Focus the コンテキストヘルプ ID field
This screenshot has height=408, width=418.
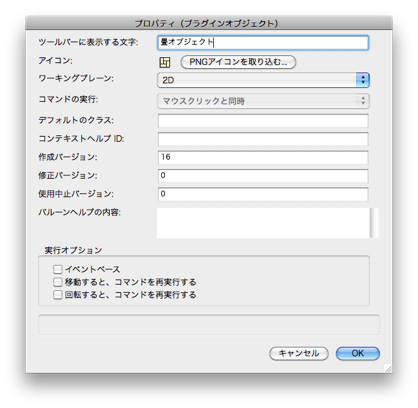pyautogui.click(x=263, y=139)
